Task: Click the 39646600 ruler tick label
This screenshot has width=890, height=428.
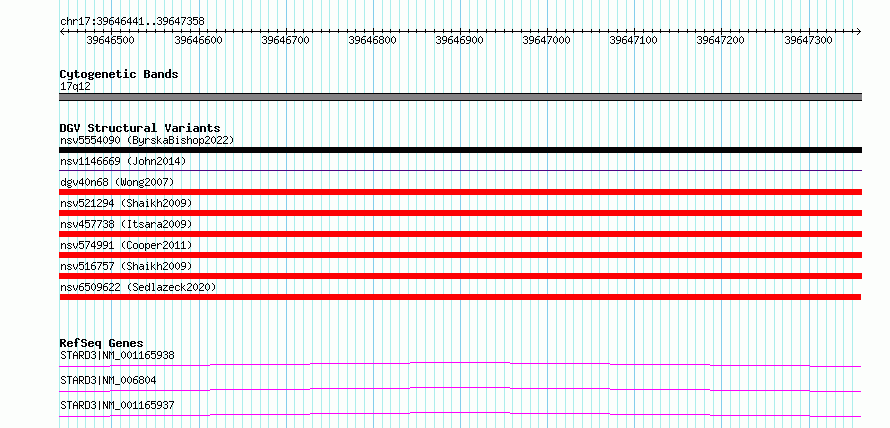Action: (x=199, y=40)
